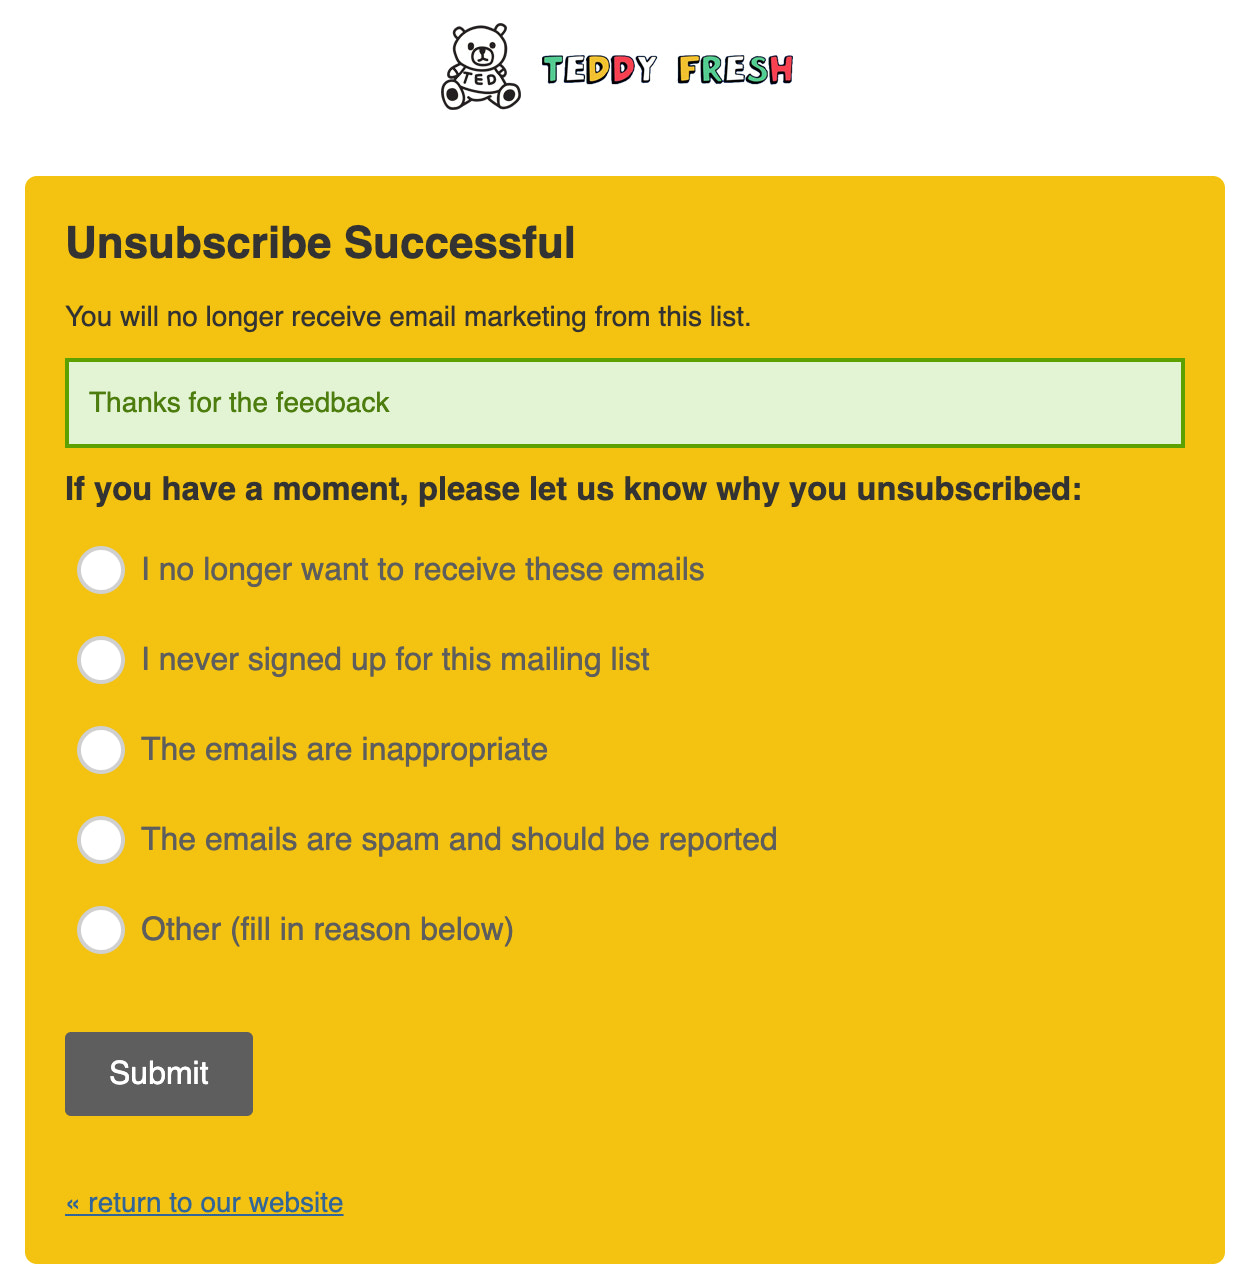1245x1284 pixels.
Task: Select 'I never signed up for this mailing list'
Action: click(x=100, y=660)
